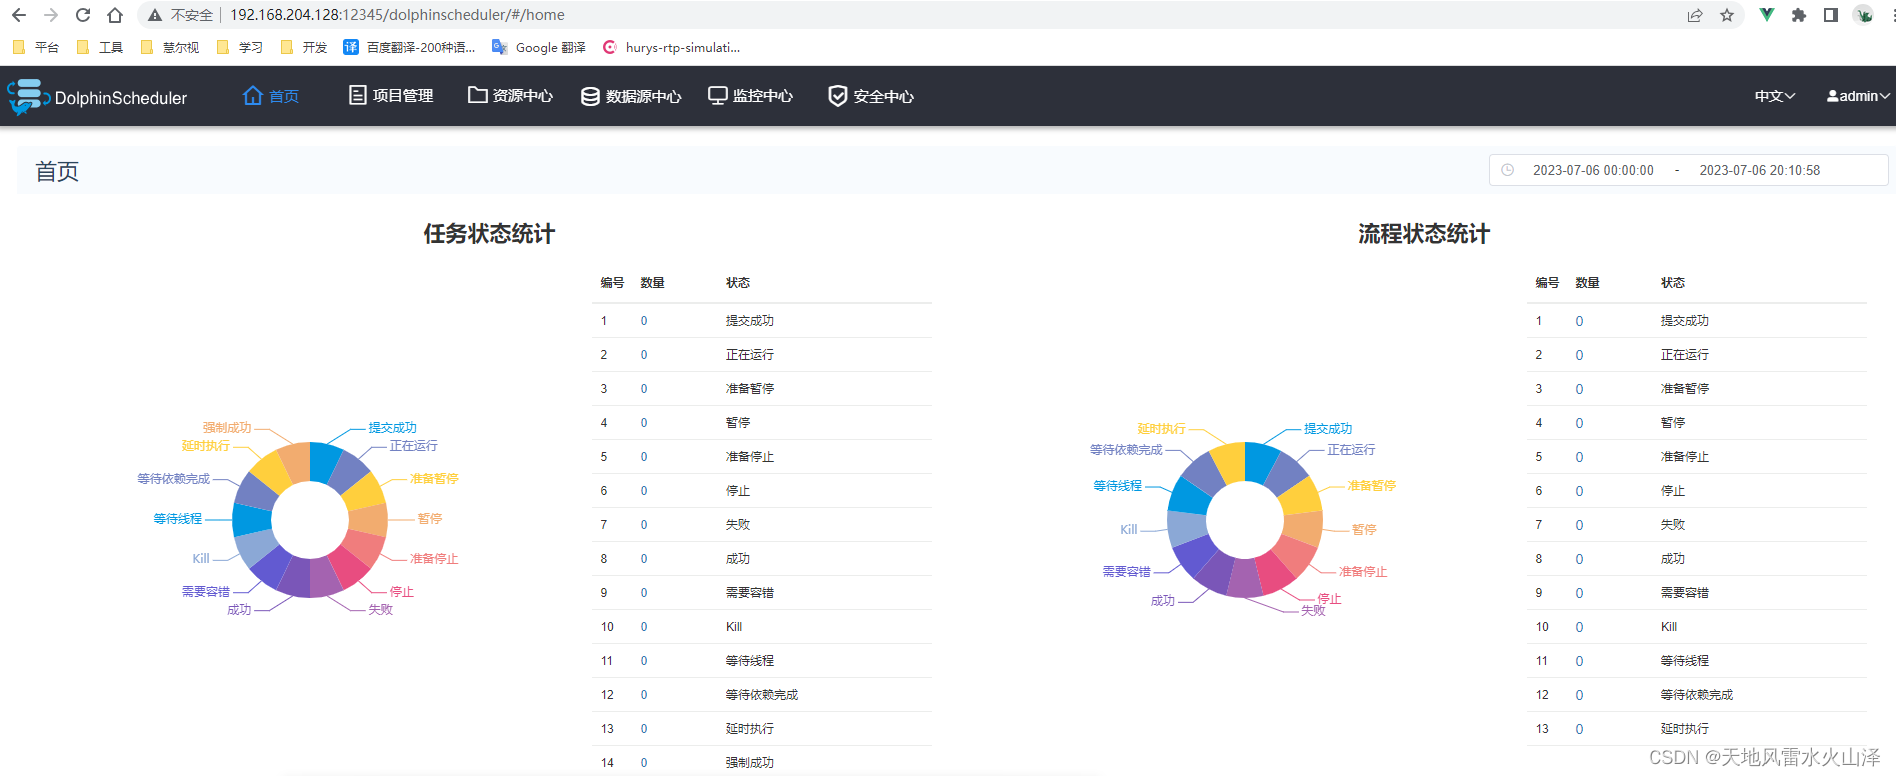Click count 0 for task 正在运行 row
This screenshot has height=776, width=1896.
[644, 355]
